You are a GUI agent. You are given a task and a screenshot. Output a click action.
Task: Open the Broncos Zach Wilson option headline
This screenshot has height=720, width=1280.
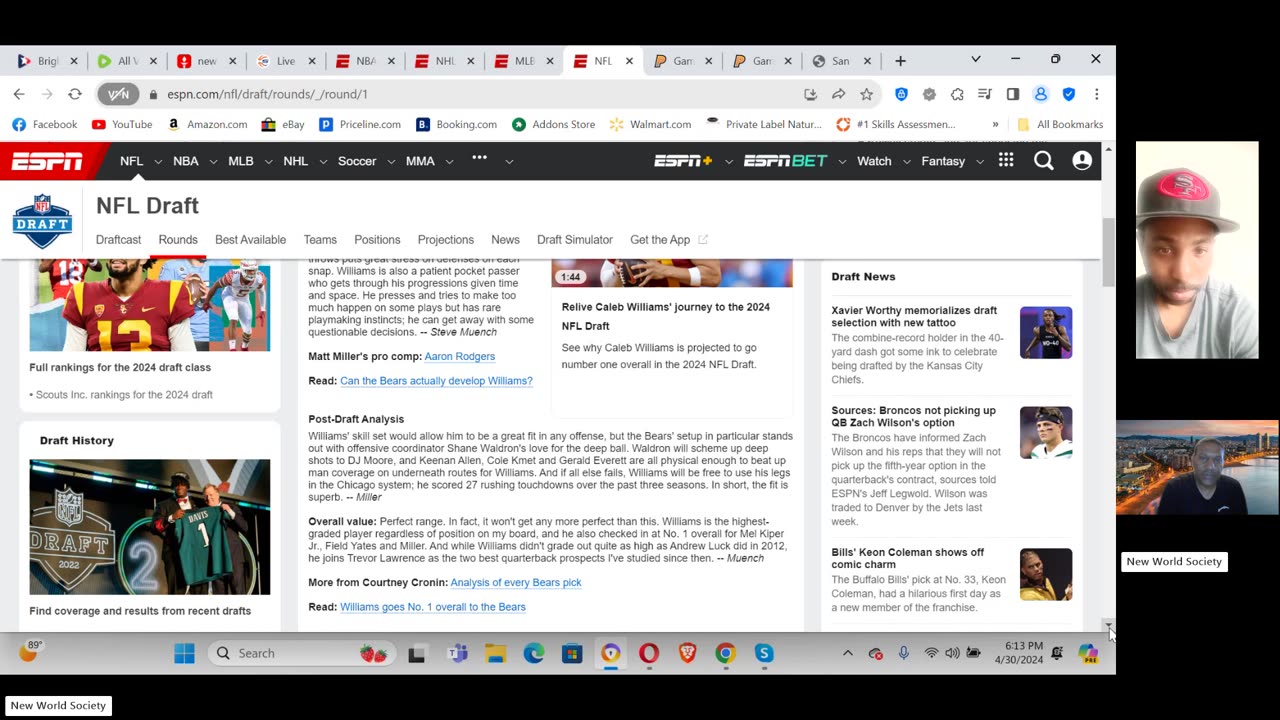point(914,416)
